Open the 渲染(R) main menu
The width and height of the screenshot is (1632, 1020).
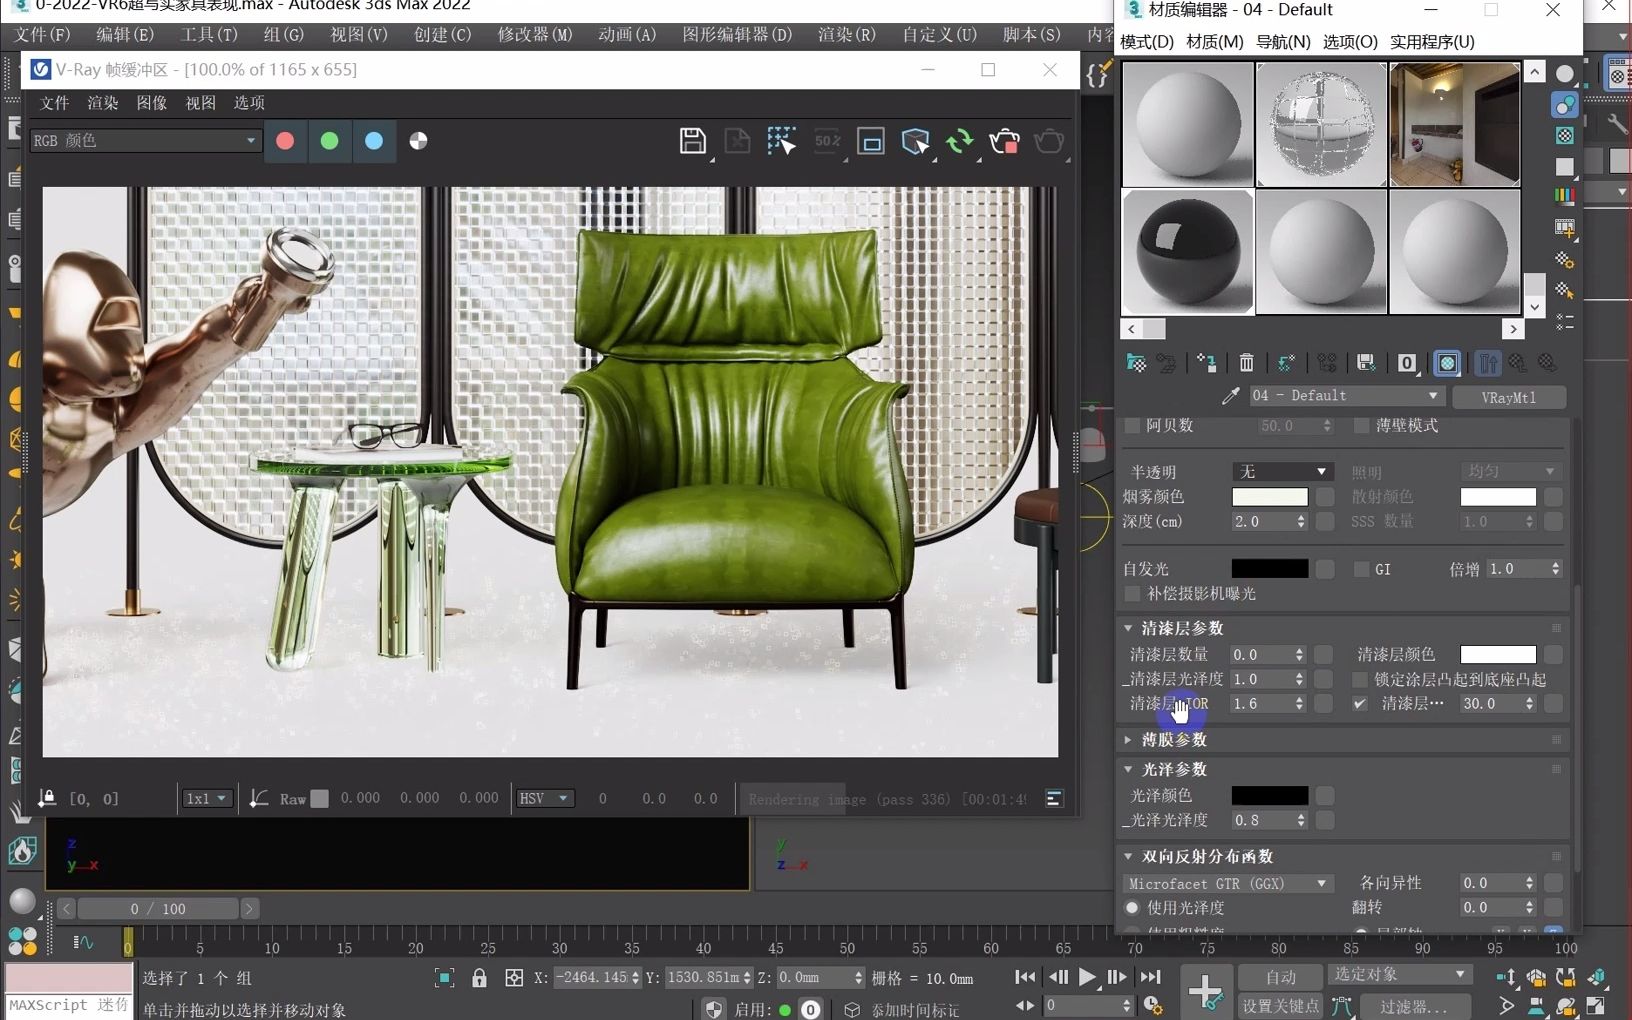(x=846, y=34)
